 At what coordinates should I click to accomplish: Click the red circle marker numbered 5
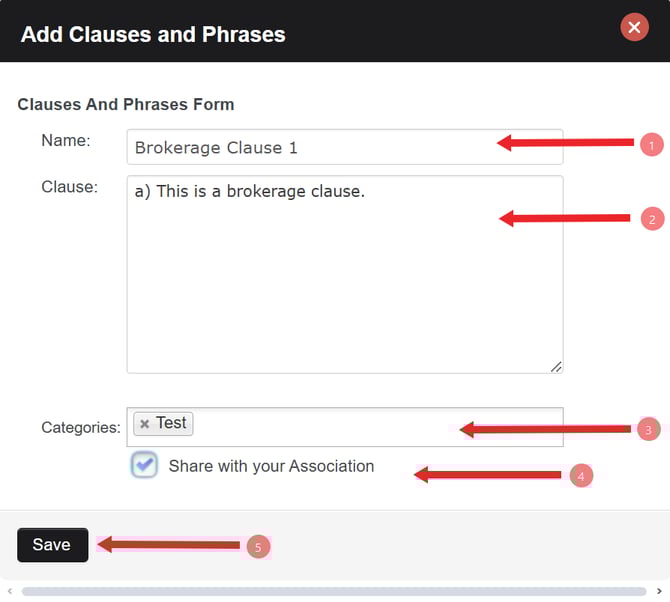(258, 546)
